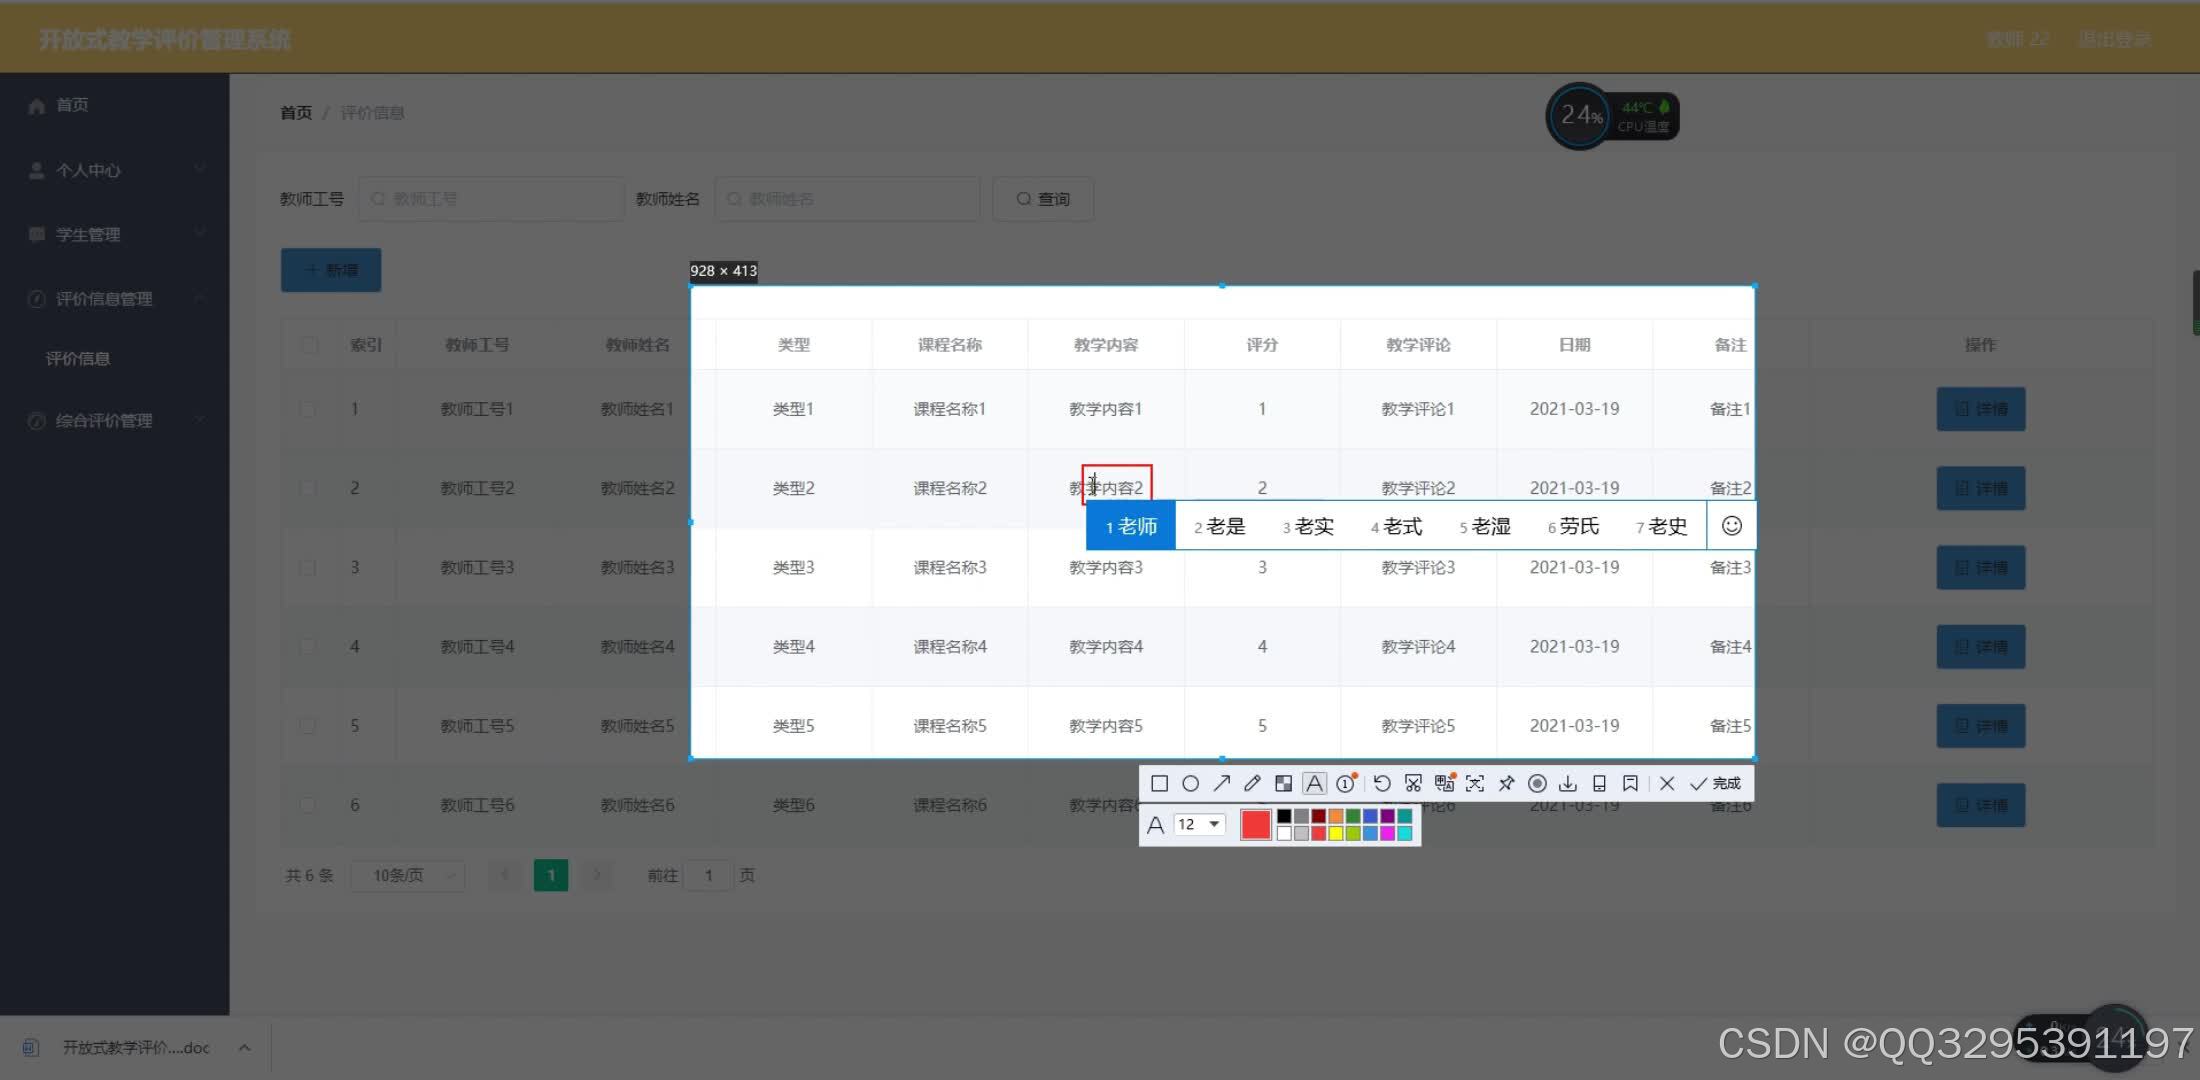
Task: Check the checkbox for row 教师工号1
Action: point(308,409)
